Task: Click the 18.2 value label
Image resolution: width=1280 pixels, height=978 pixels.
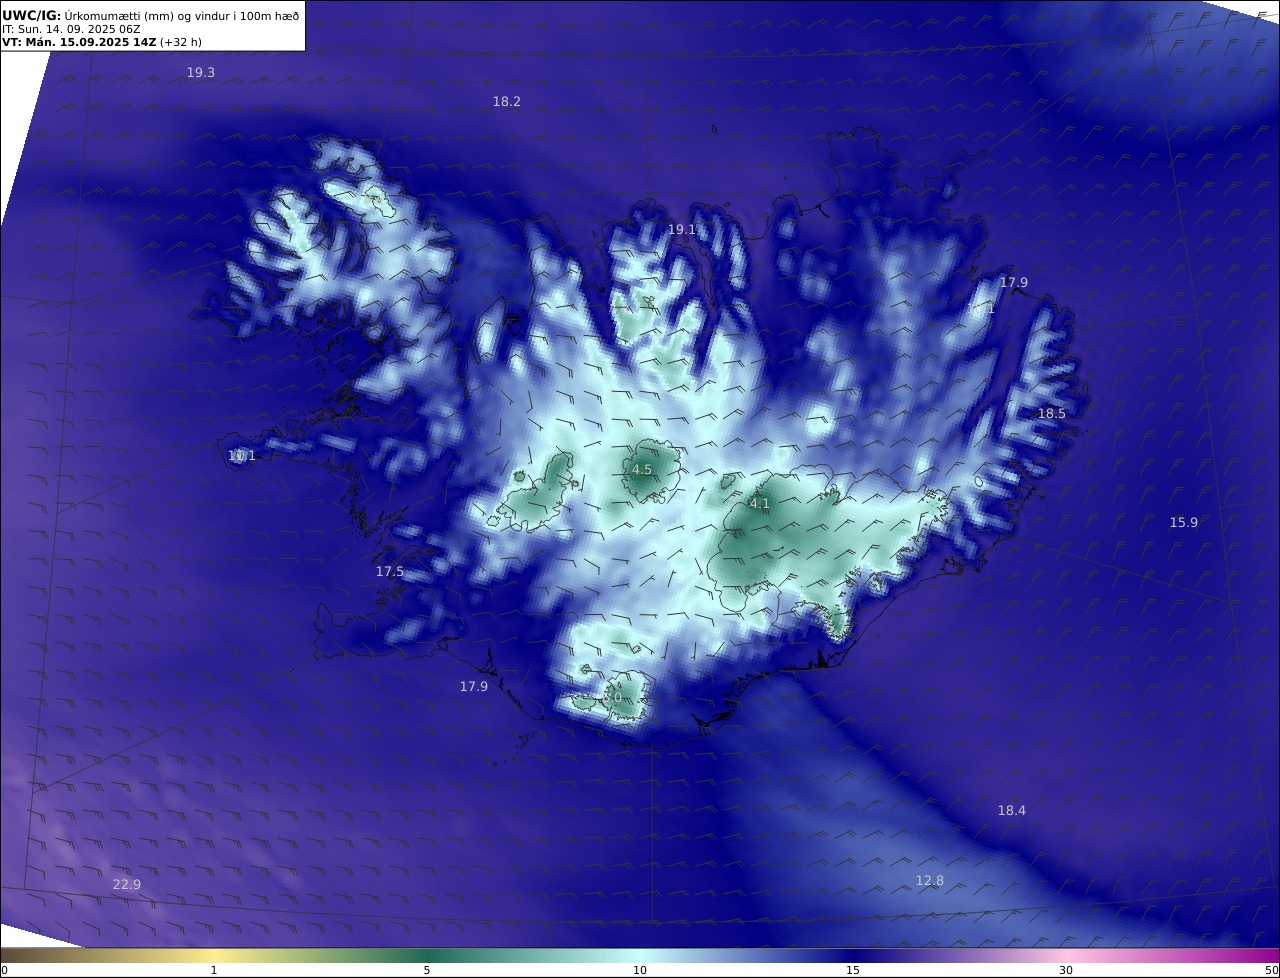Action: tap(507, 101)
